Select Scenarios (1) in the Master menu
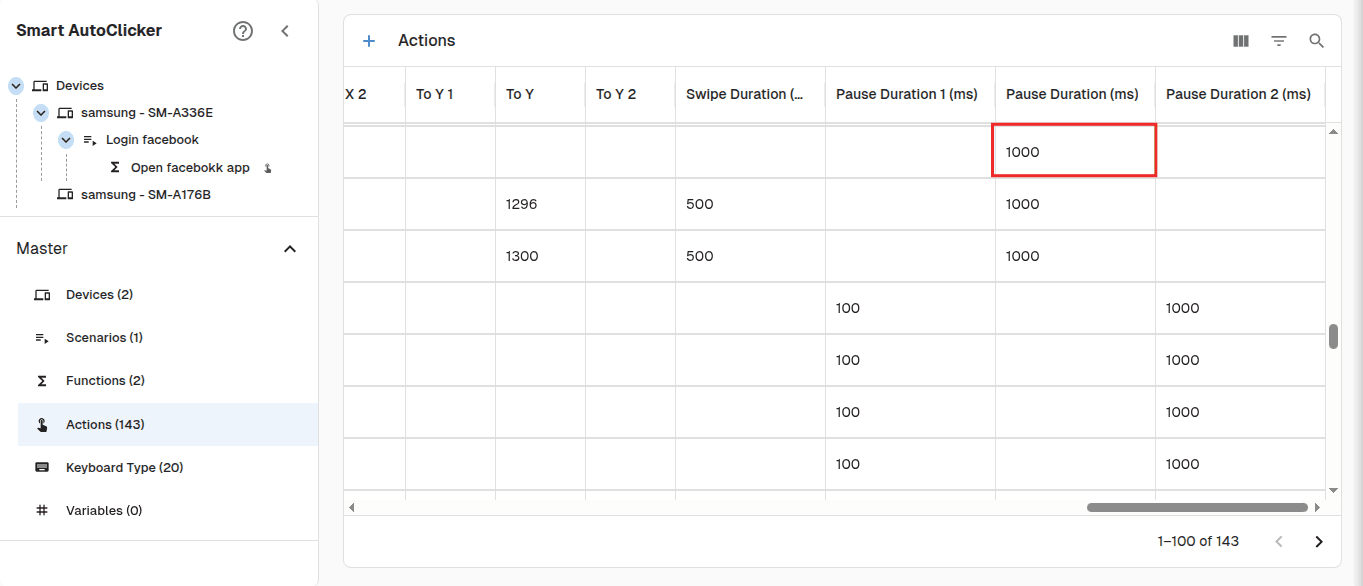This screenshot has height=586, width=1363. 106,337
